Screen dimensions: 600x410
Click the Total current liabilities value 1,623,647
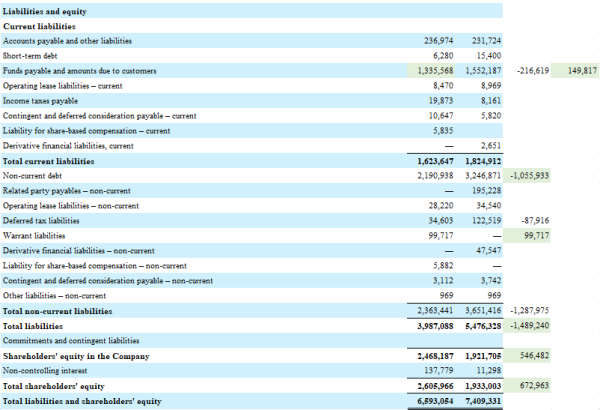point(433,160)
